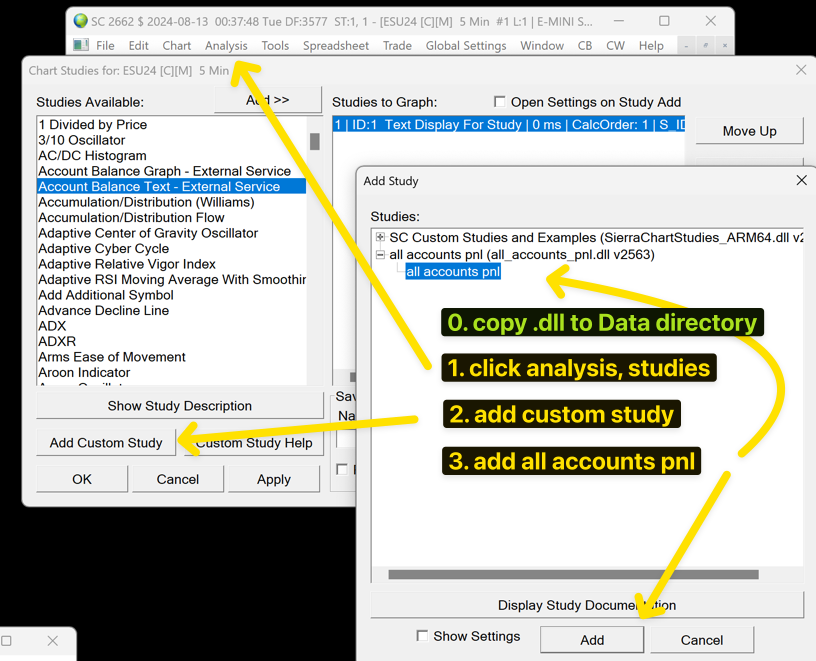816x661 pixels.
Task: Open the CB menu
Action: [585, 46]
